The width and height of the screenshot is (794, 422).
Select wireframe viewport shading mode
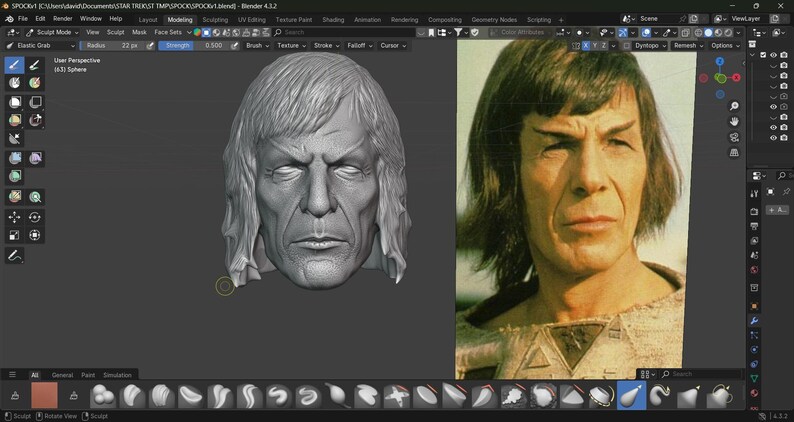pyautogui.click(x=698, y=32)
